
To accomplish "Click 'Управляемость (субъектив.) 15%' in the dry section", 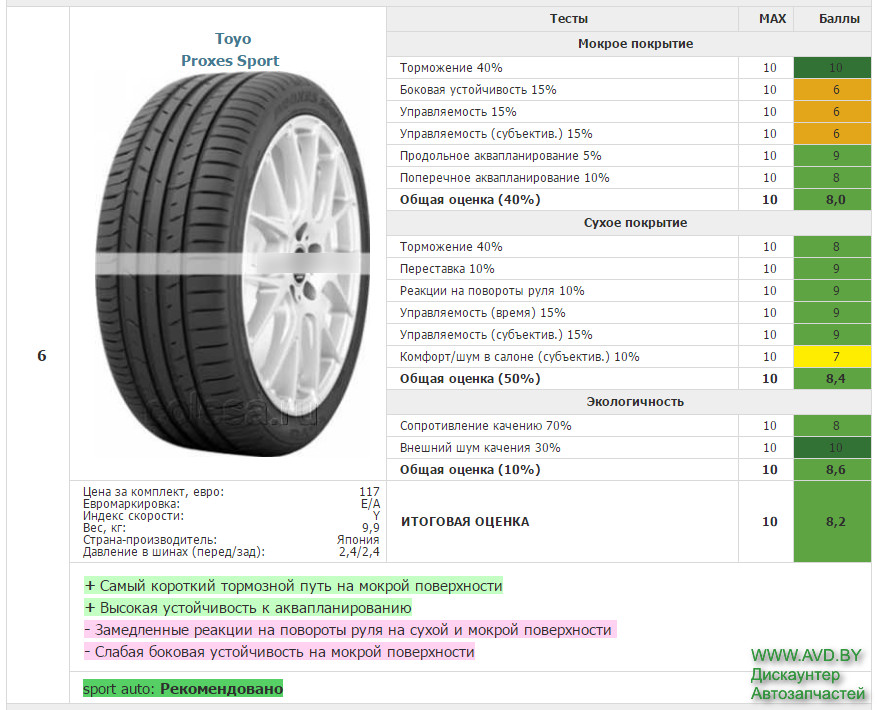I will point(496,335).
